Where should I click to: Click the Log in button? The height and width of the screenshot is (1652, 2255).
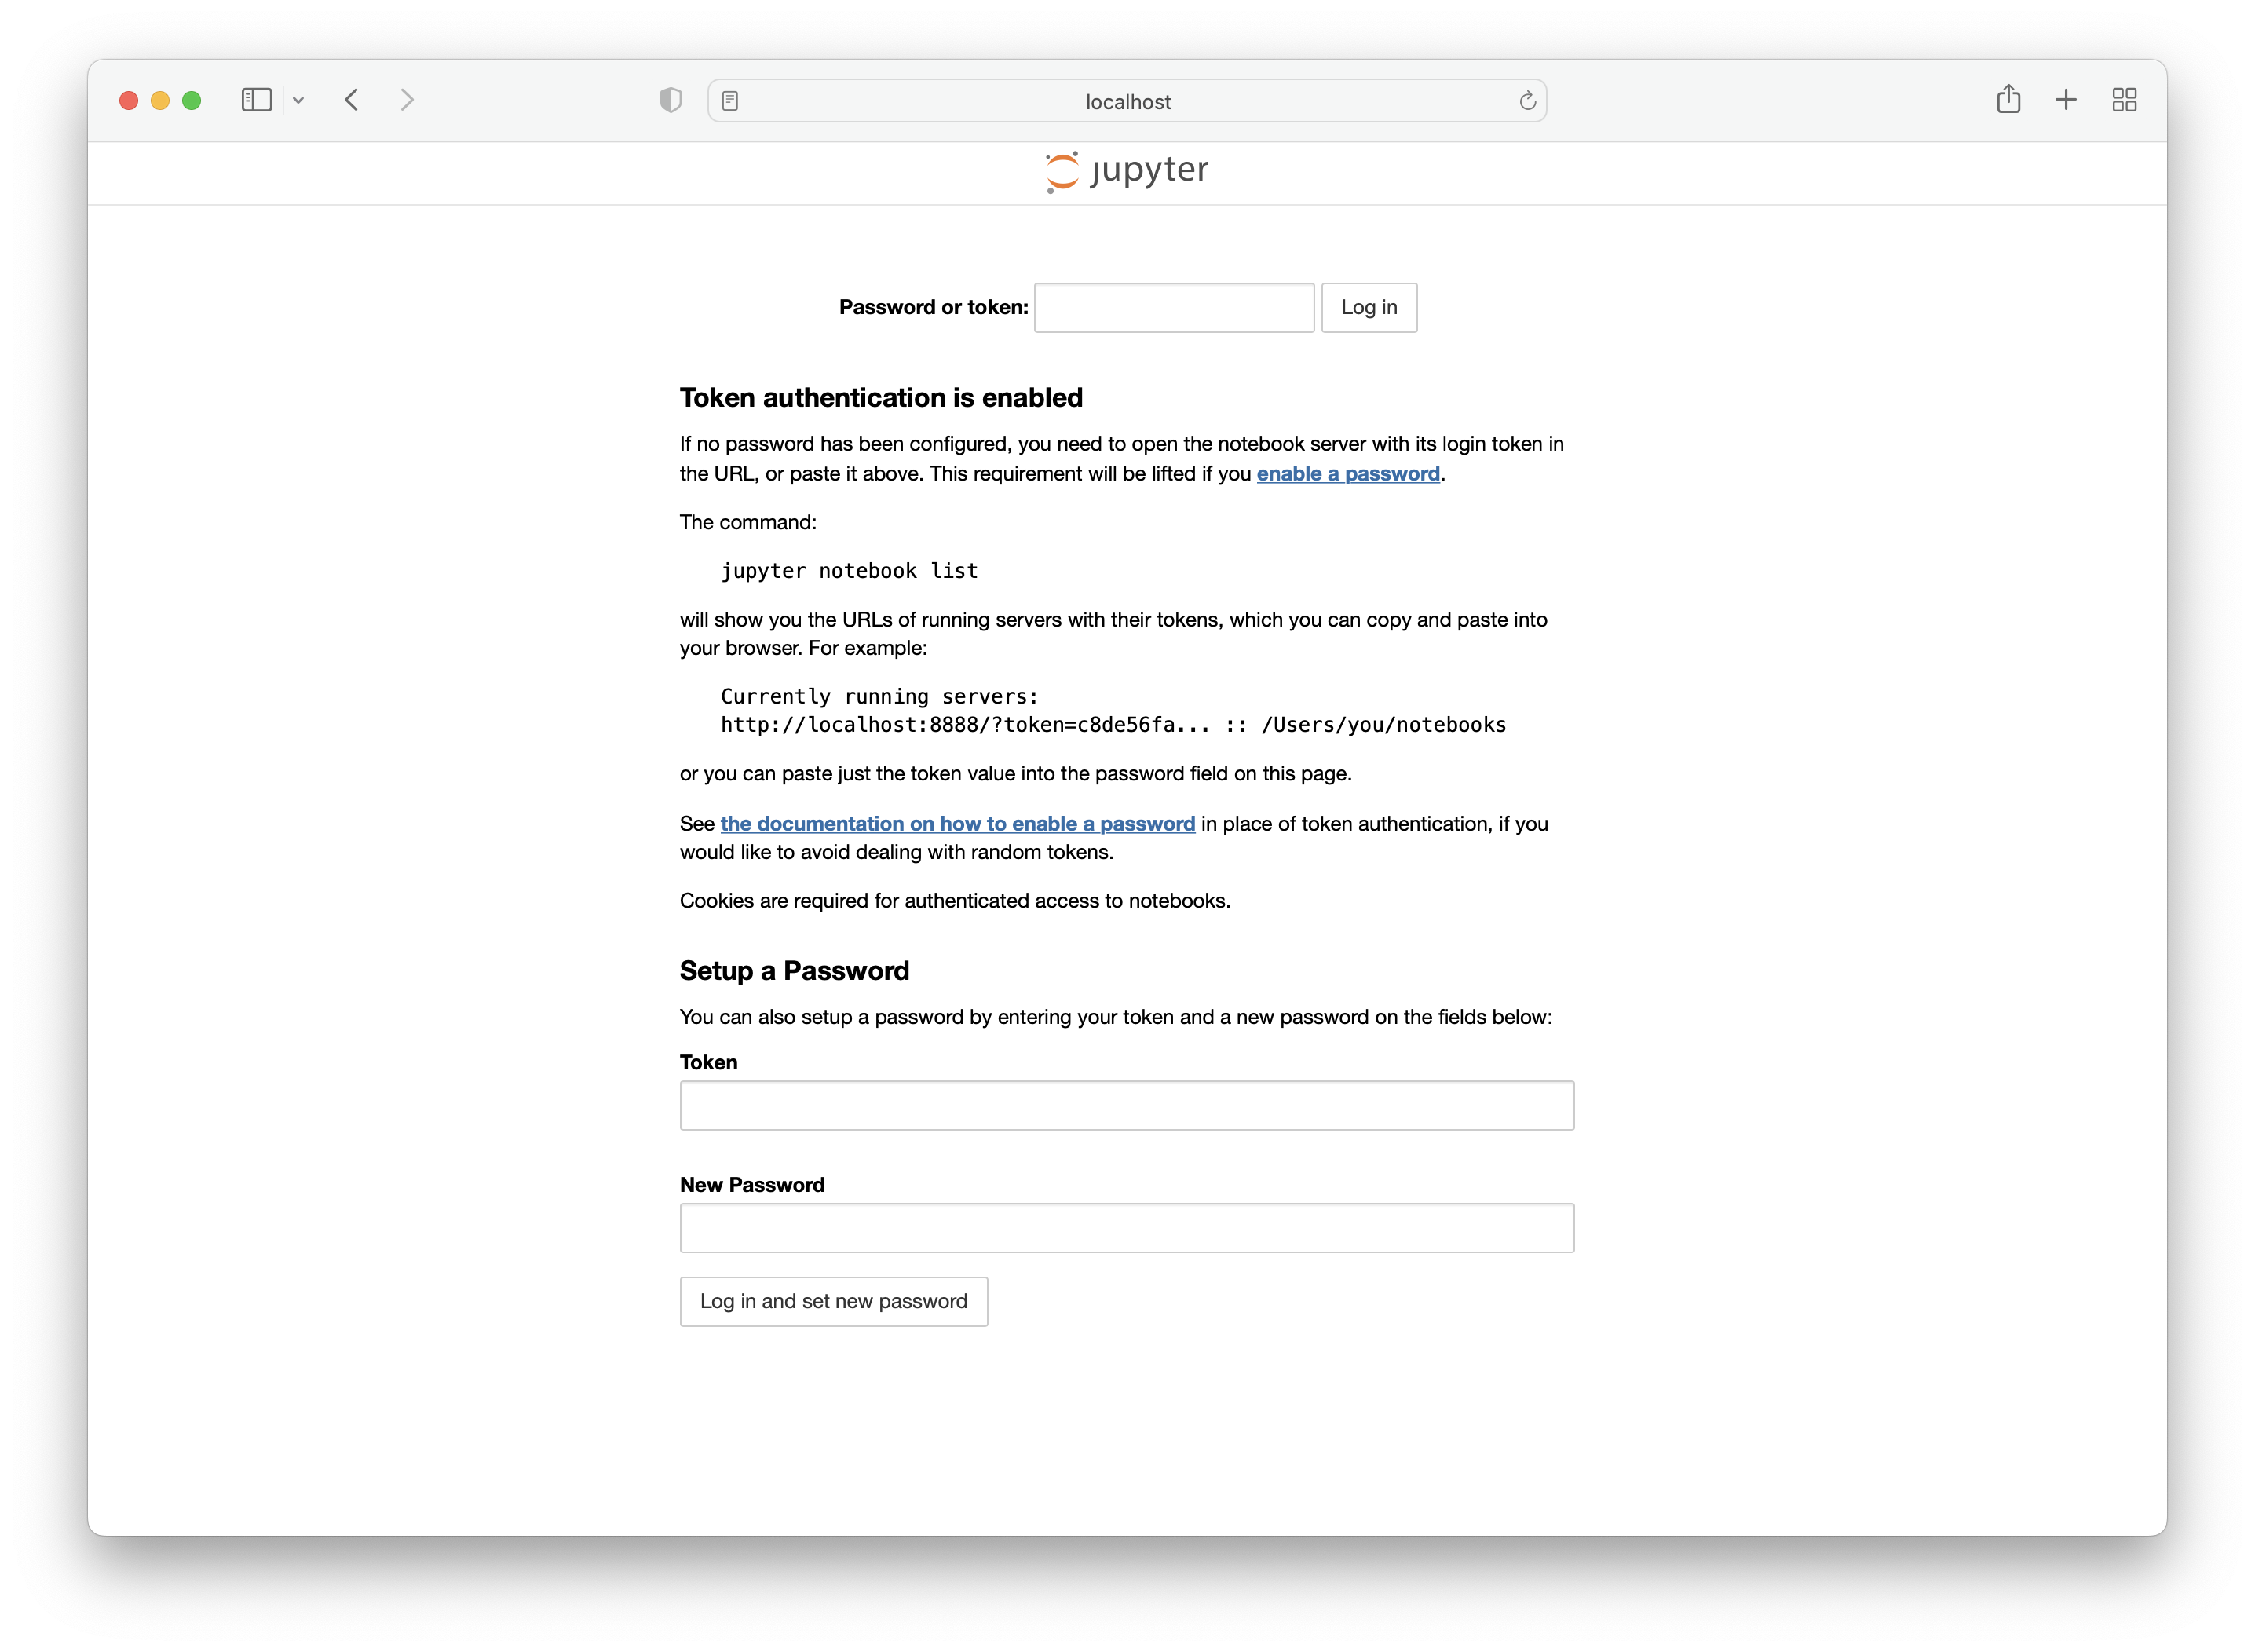click(1368, 307)
